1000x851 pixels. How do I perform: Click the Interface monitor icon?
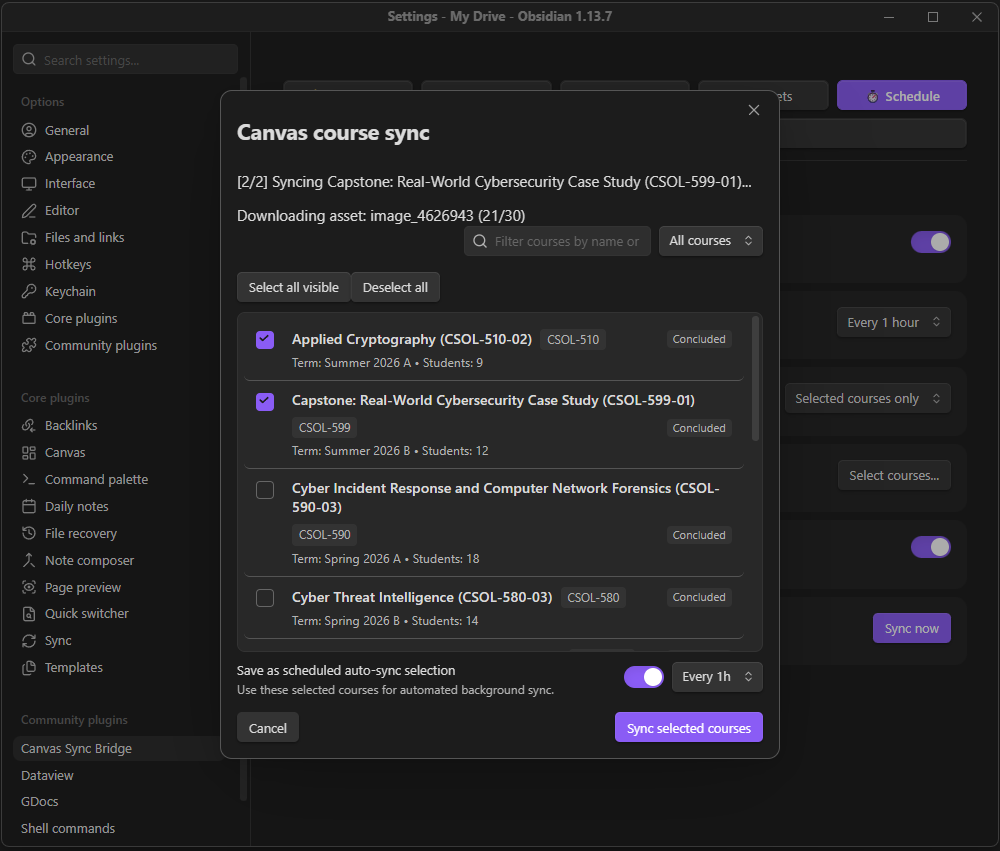tap(29, 184)
